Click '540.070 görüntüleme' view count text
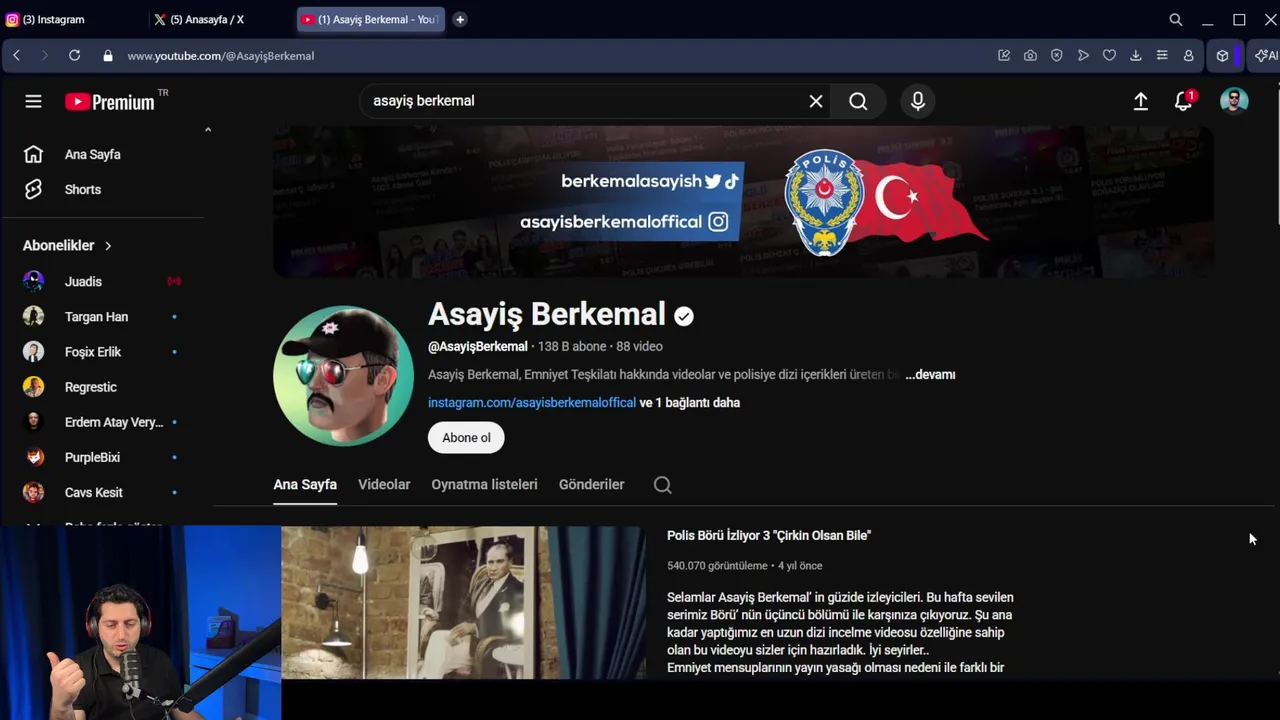This screenshot has height=720, width=1280. [x=717, y=566]
